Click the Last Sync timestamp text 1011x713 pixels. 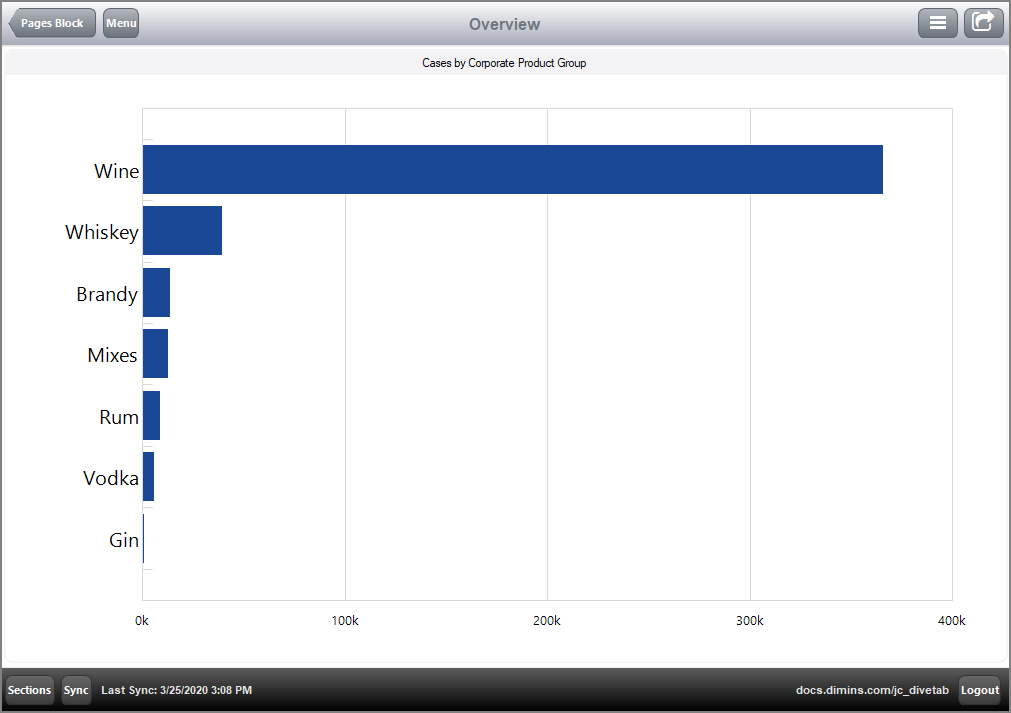click(176, 690)
